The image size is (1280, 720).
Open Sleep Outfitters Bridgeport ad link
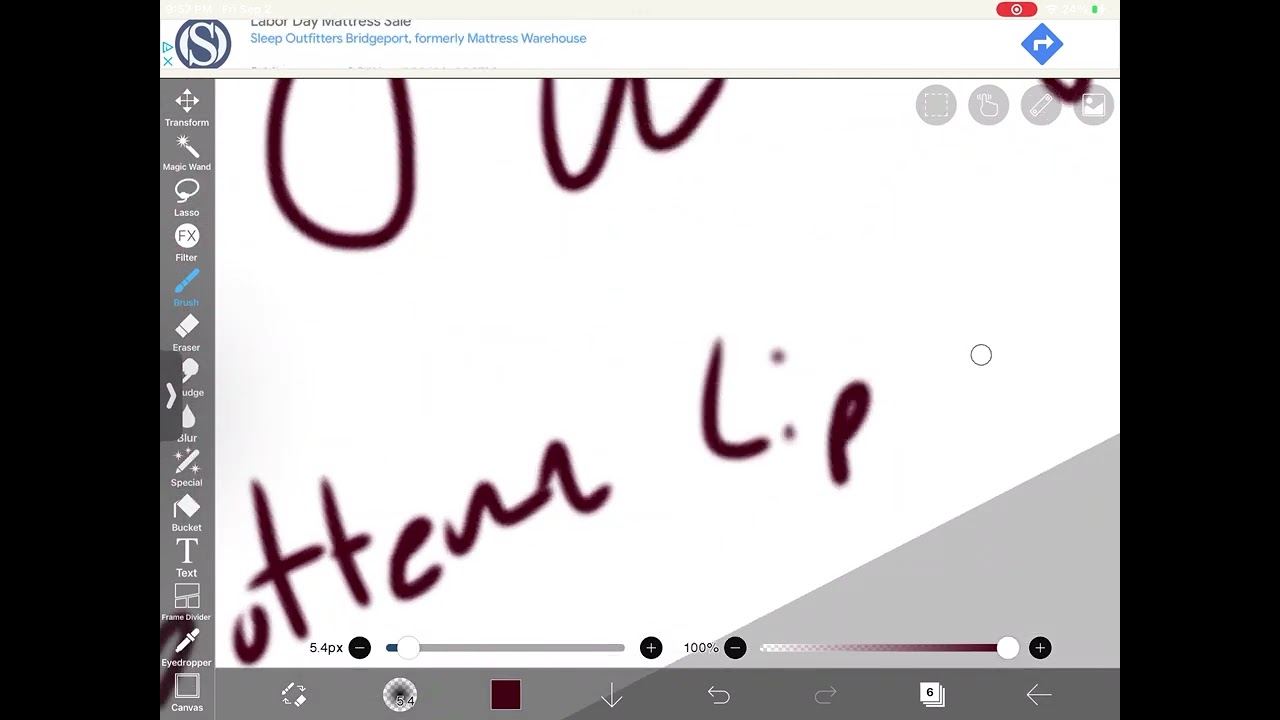pyautogui.click(x=418, y=38)
